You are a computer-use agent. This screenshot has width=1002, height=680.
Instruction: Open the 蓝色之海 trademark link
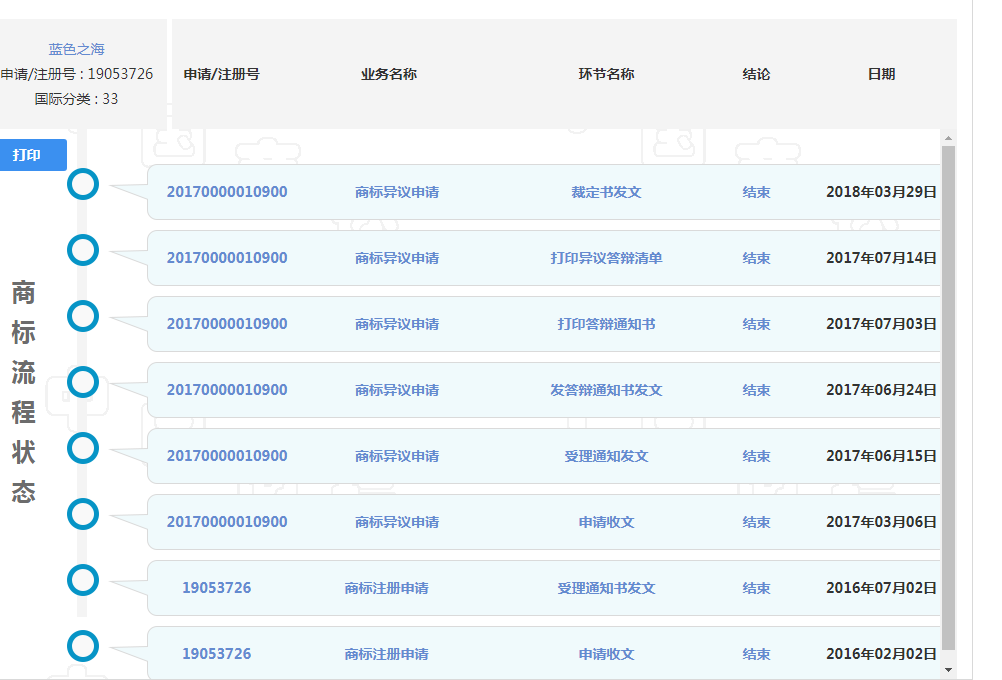77,49
